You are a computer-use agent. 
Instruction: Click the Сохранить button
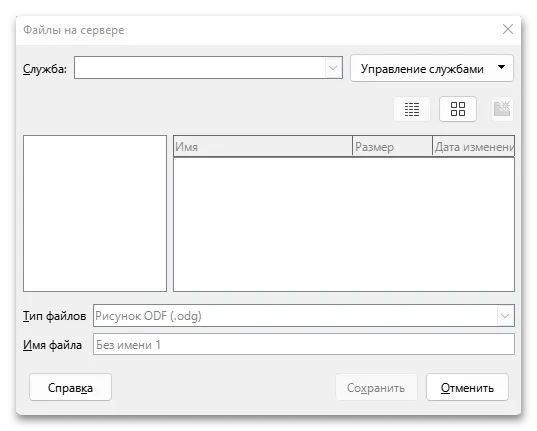(x=376, y=387)
